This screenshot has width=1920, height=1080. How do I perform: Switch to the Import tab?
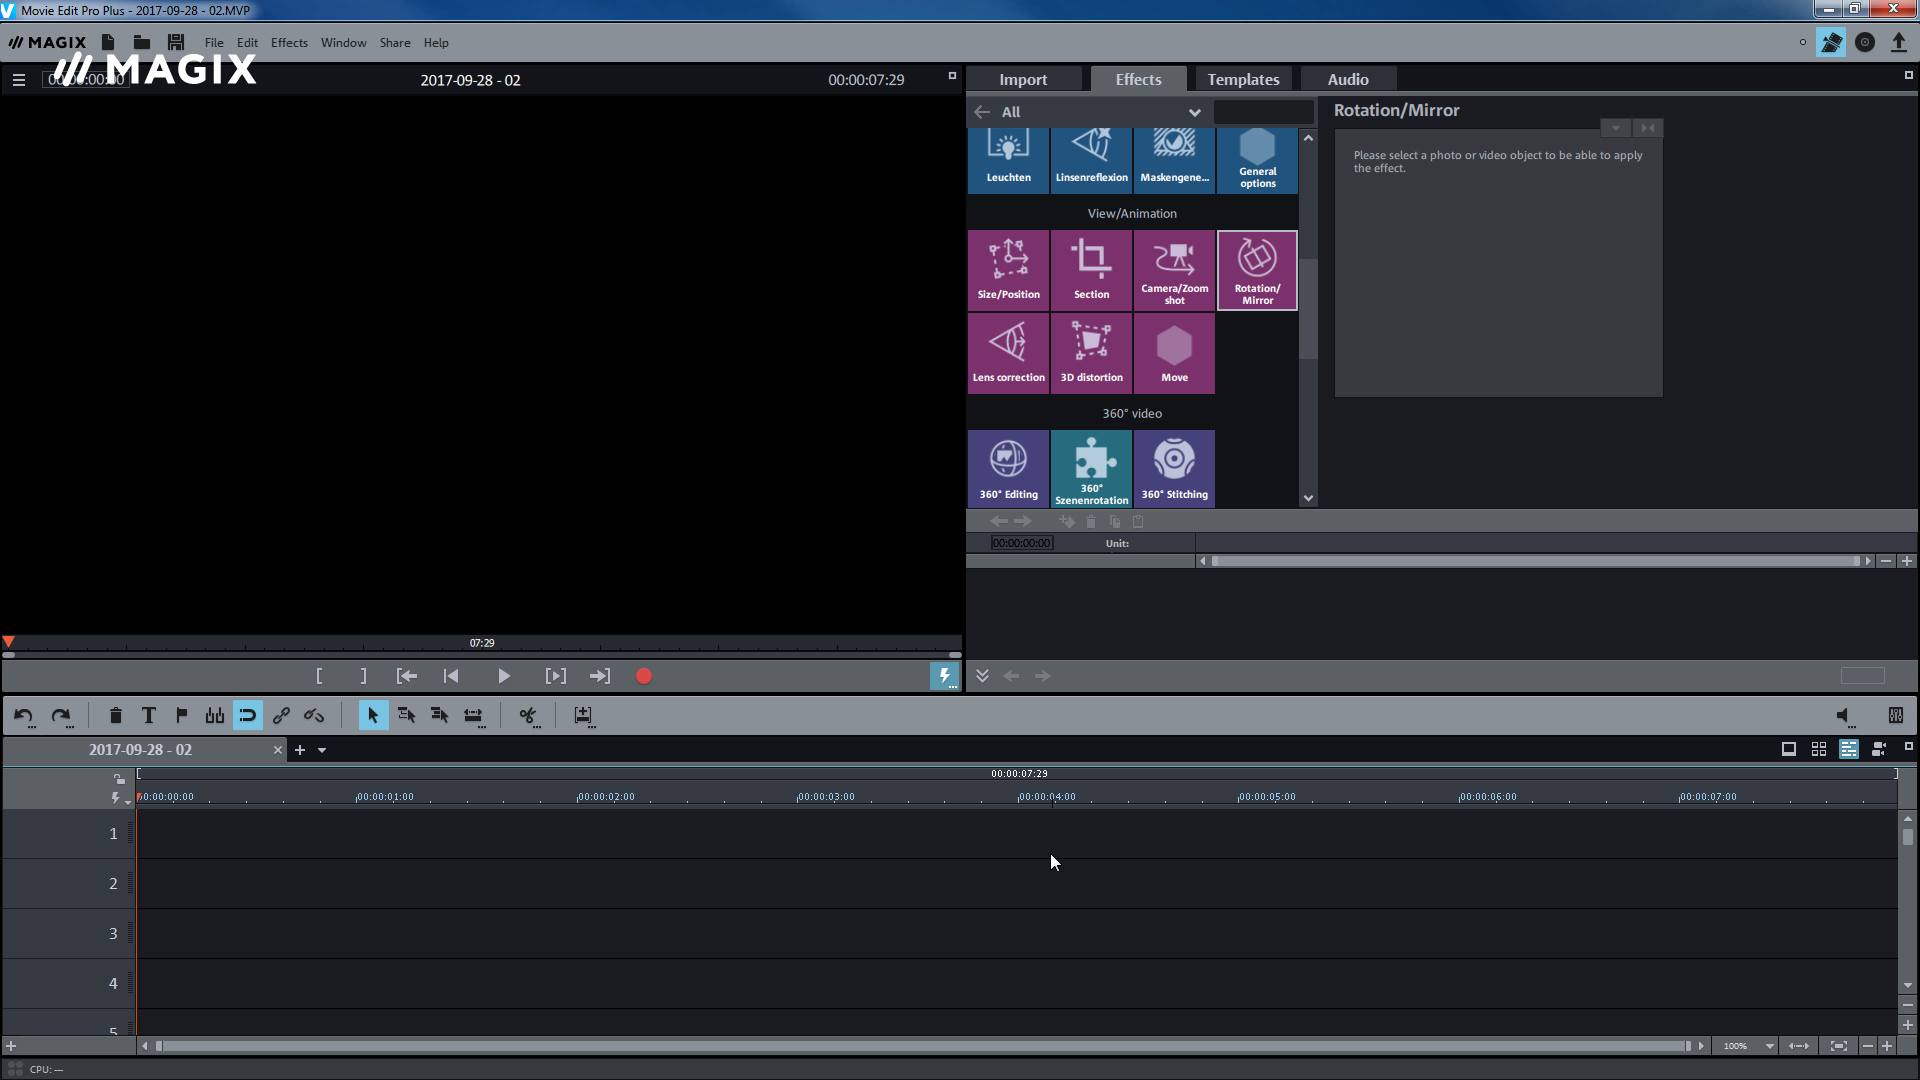(1022, 79)
